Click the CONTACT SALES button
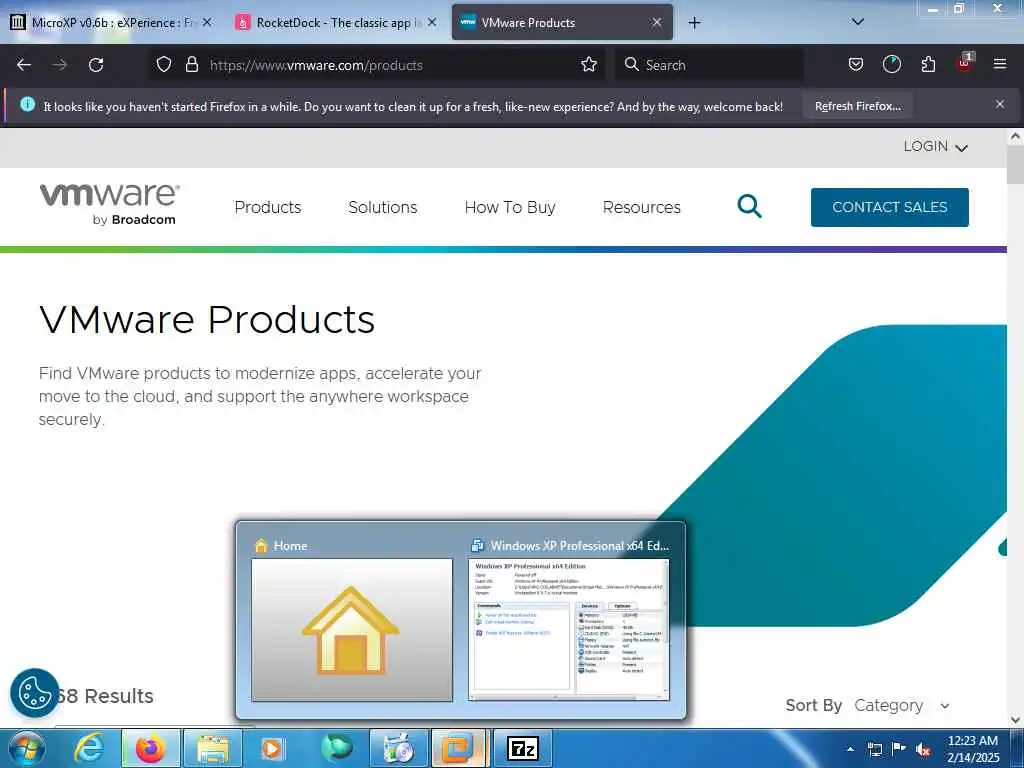Viewport: 1024px width, 768px height. tap(889, 207)
